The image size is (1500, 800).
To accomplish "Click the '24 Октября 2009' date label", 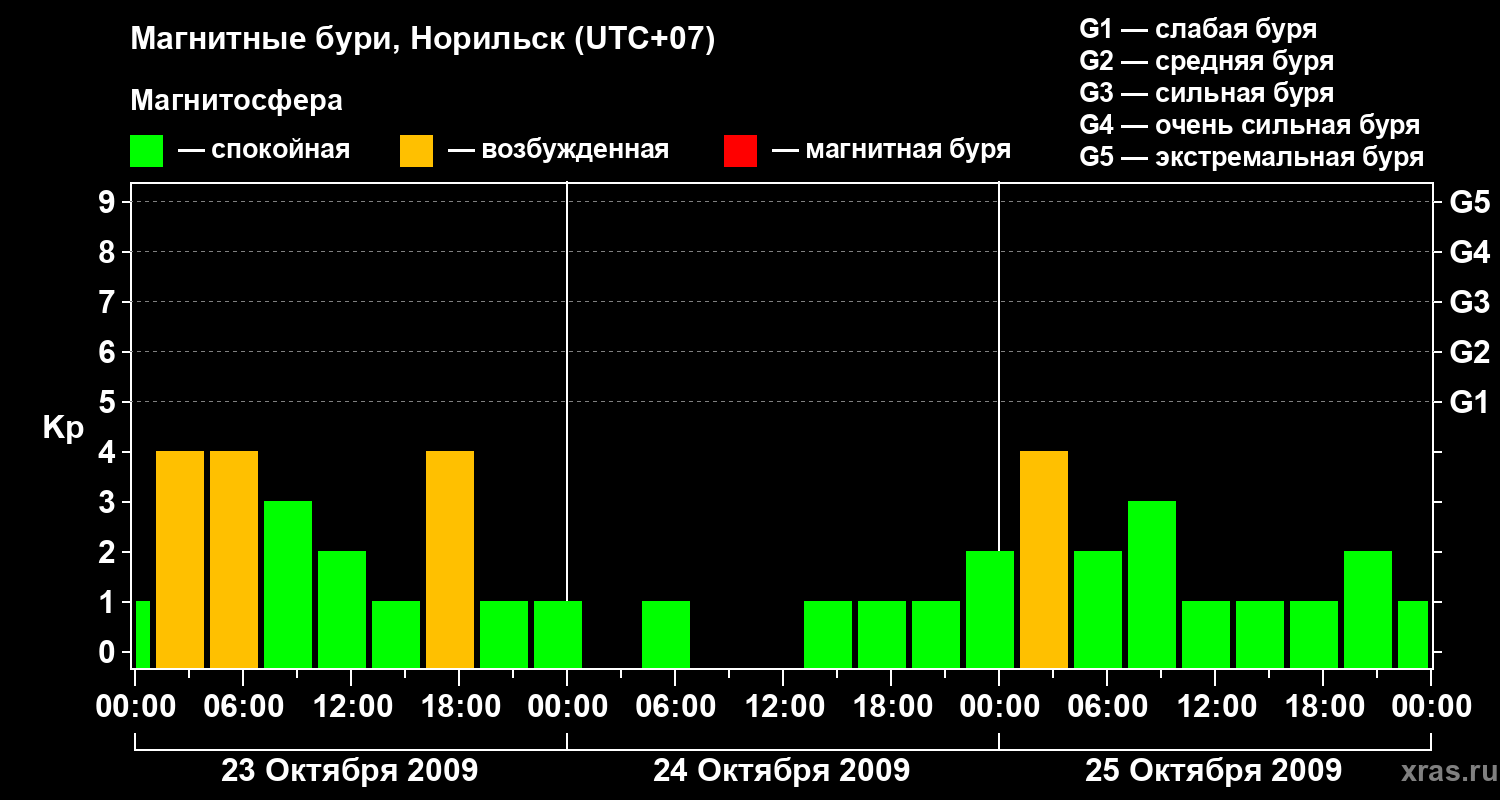I will coord(782,771).
